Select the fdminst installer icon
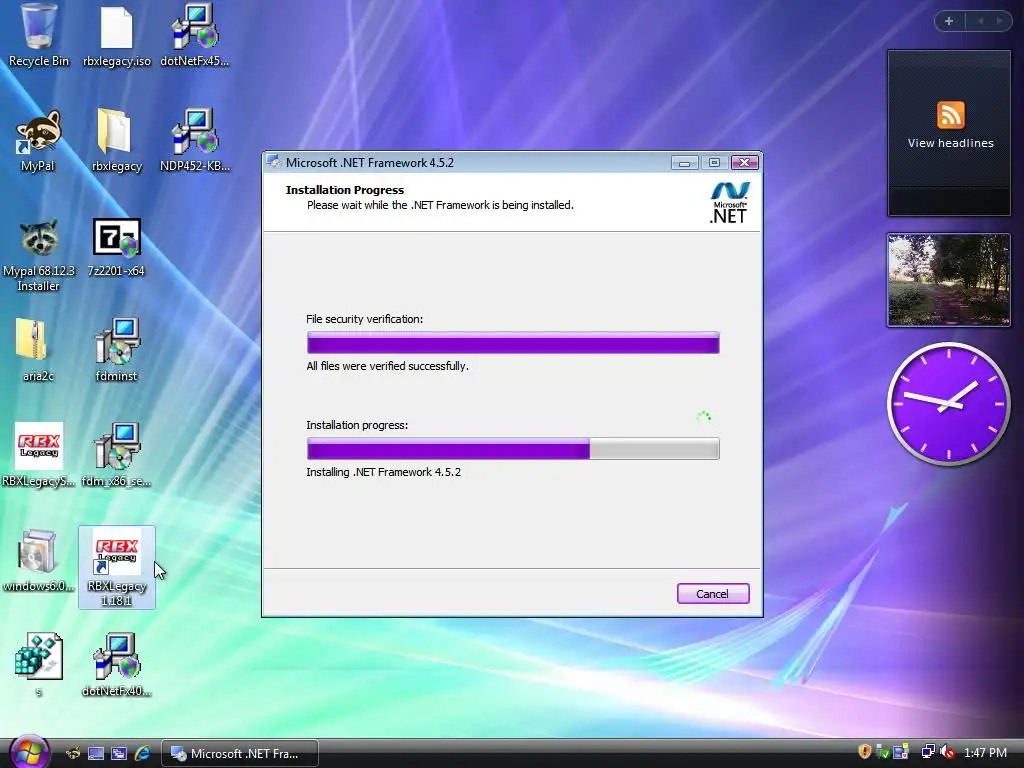The width and height of the screenshot is (1024, 768). 116,349
